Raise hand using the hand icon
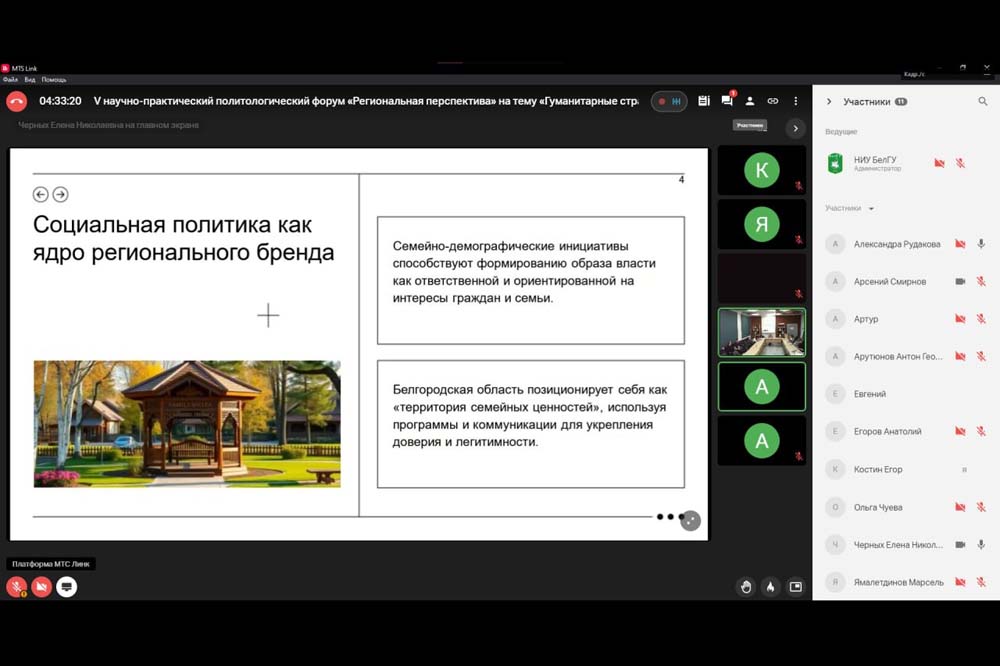The image size is (1000, 666). [x=746, y=587]
